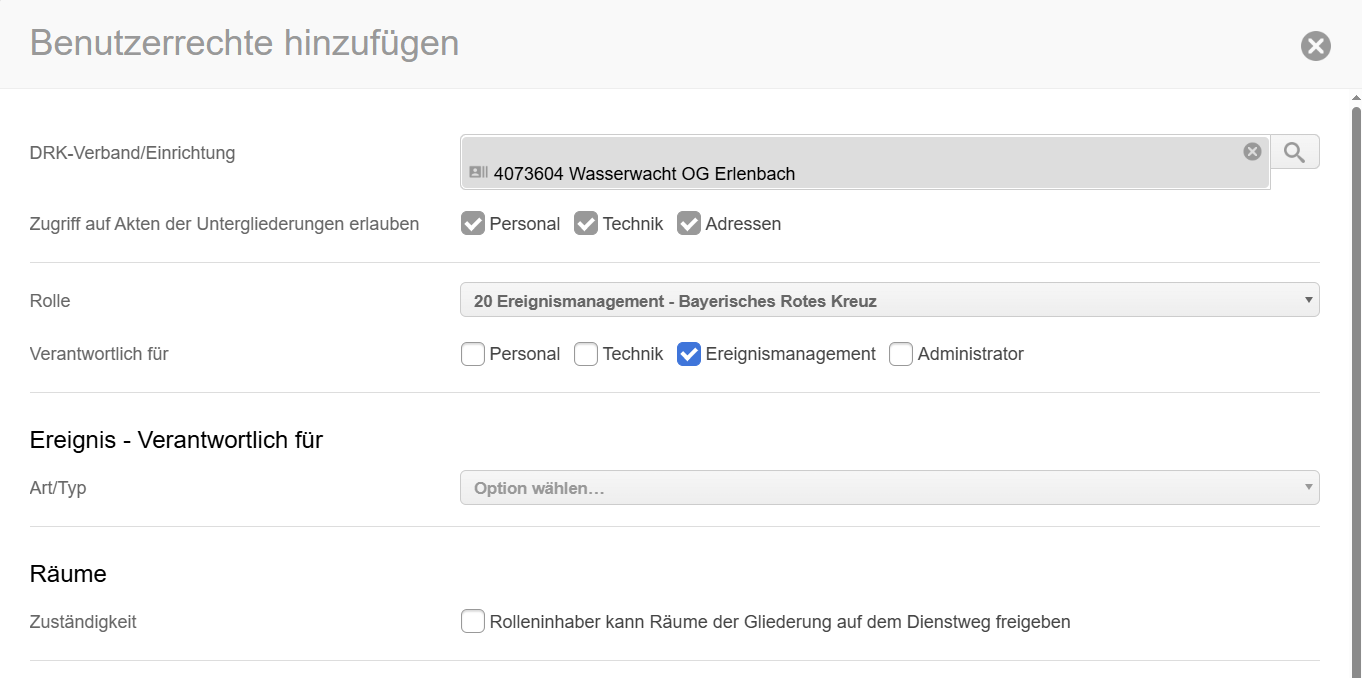Toggle Technik access for Untergliederungen

[x=586, y=224]
